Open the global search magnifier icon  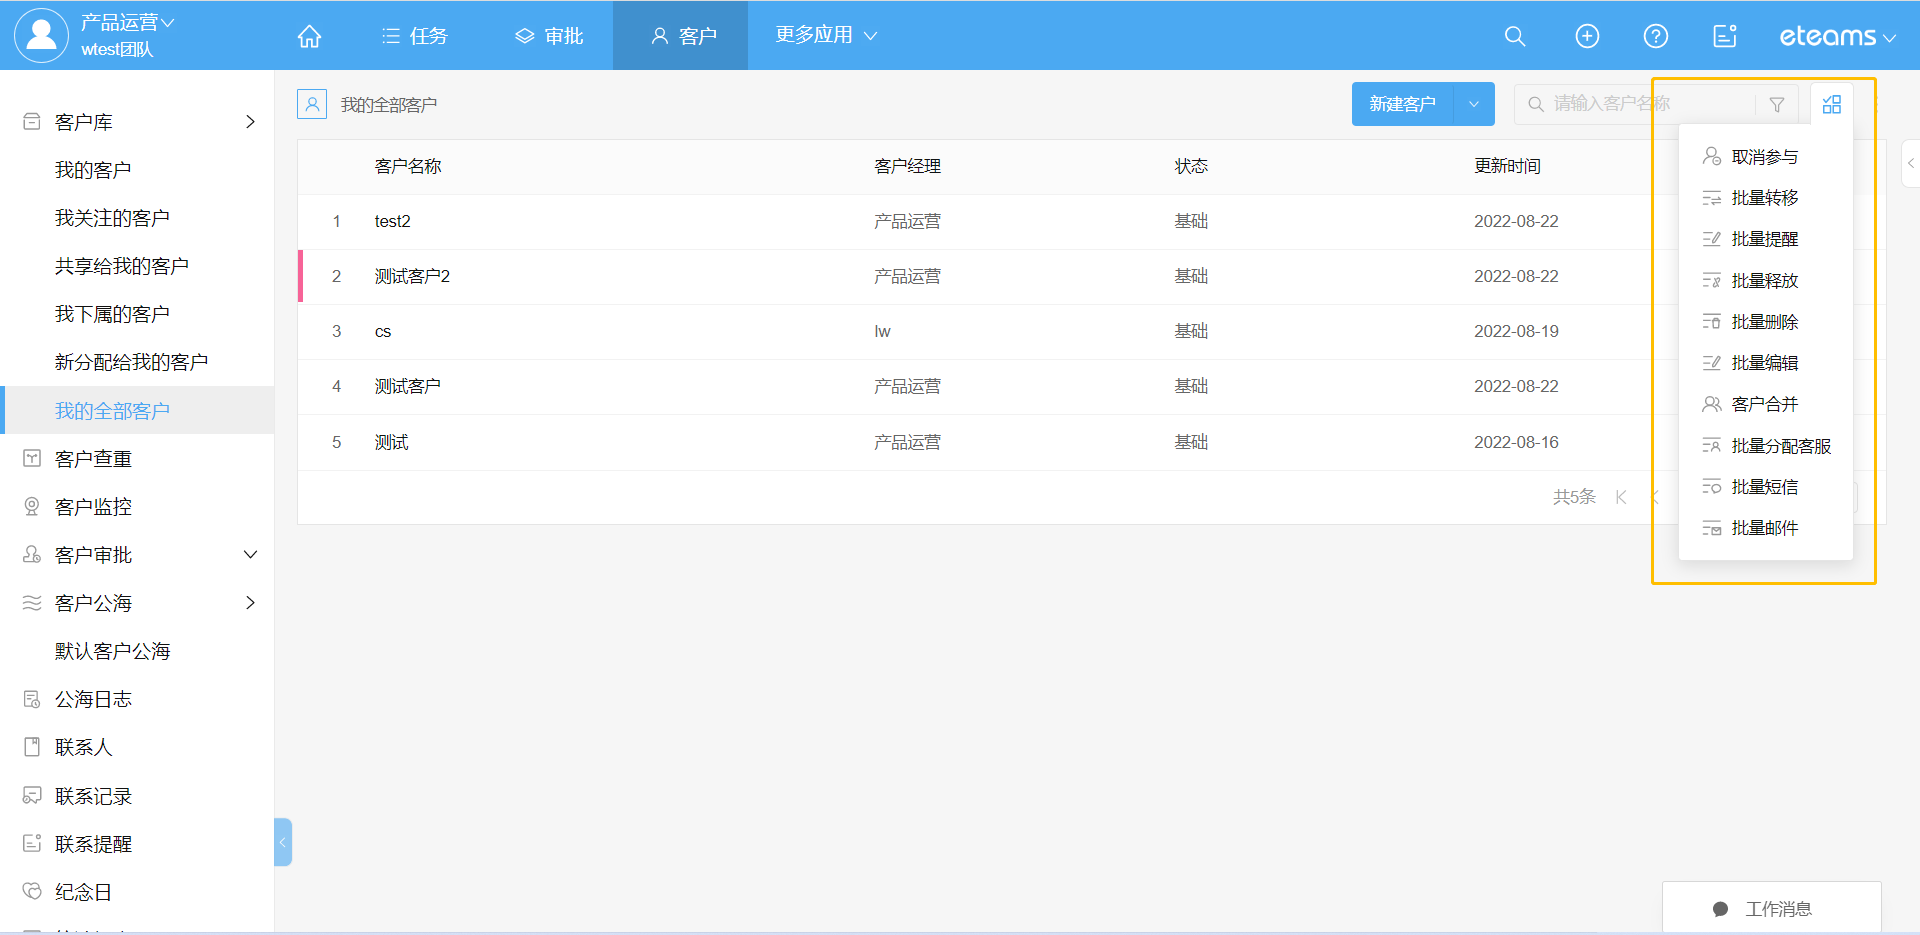(x=1515, y=37)
